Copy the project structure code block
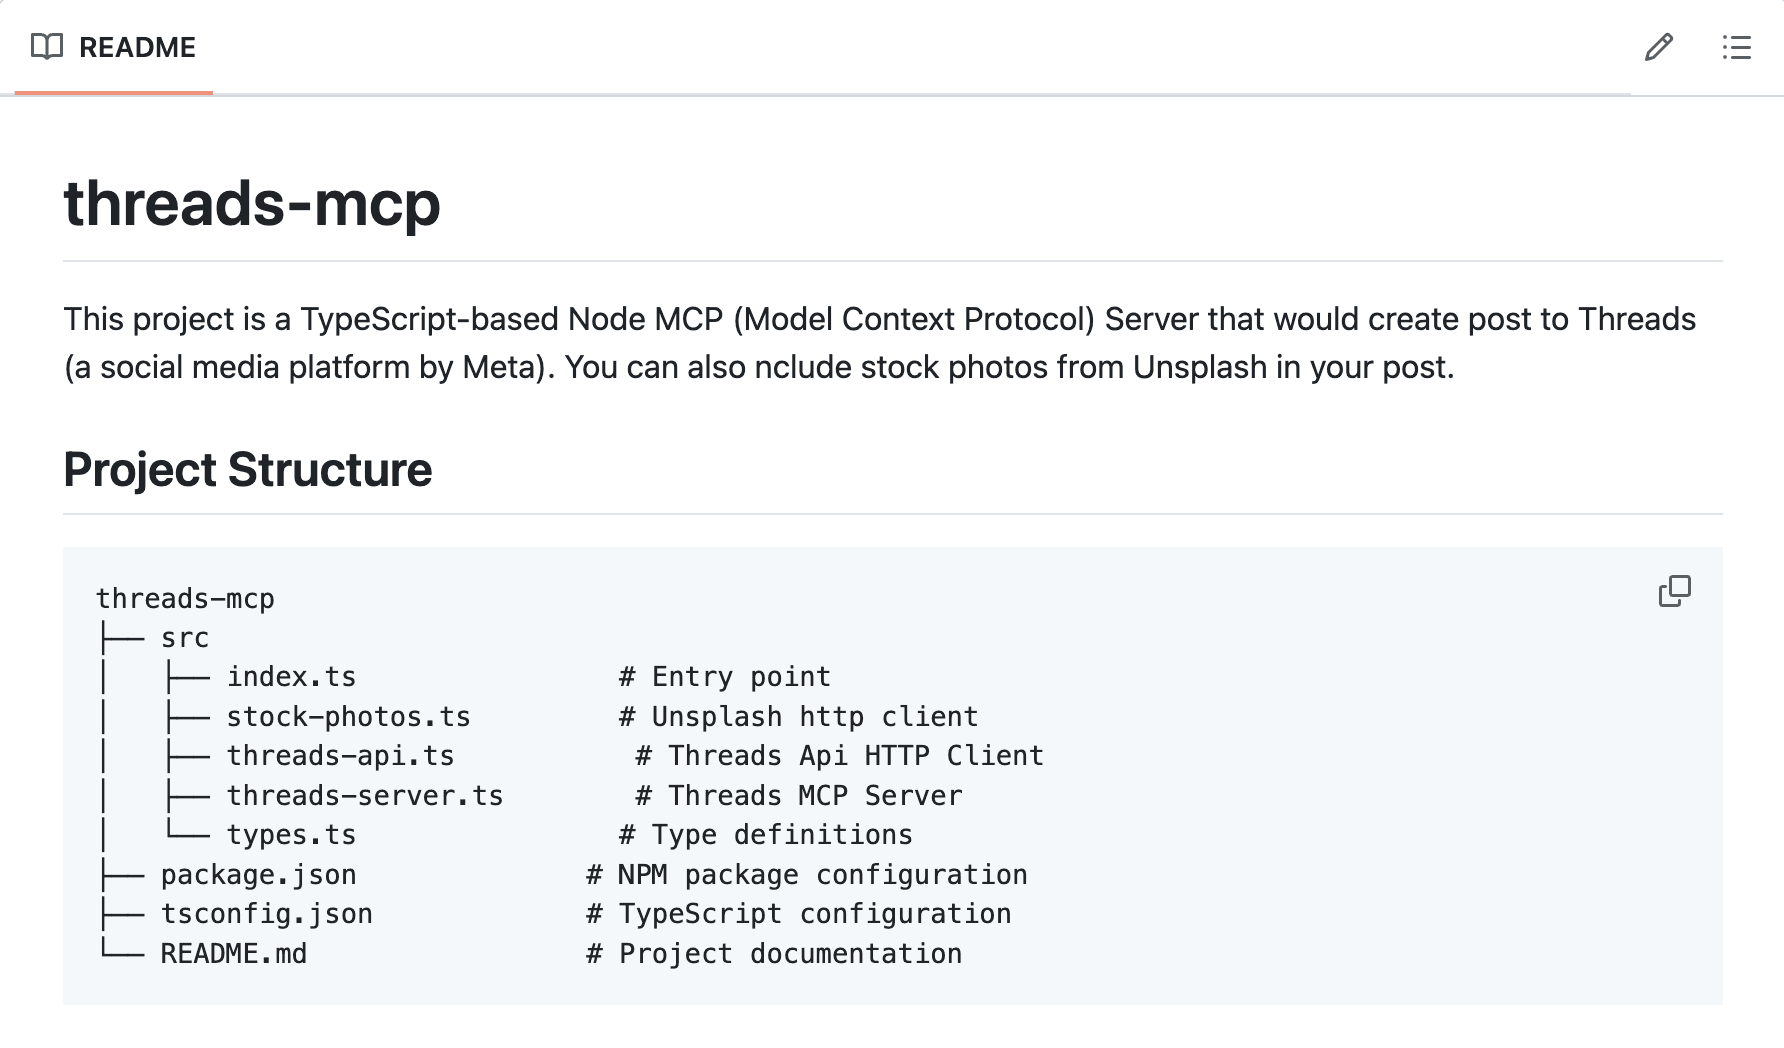The image size is (1784, 1048). click(x=1675, y=591)
